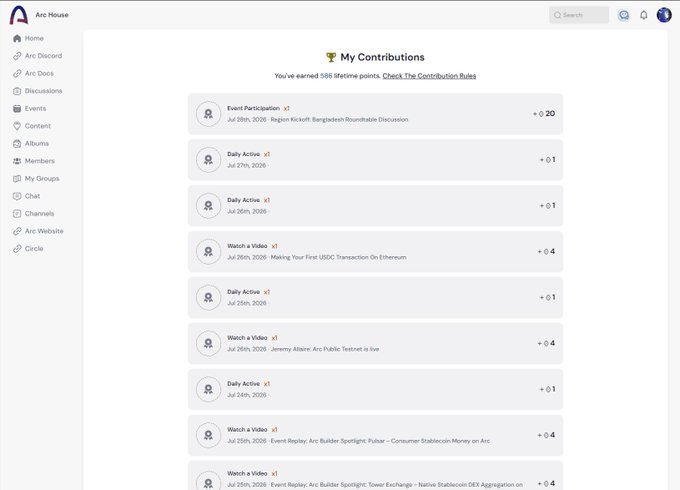Click the Members people icon
680x490 pixels.
[x=17, y=161]
